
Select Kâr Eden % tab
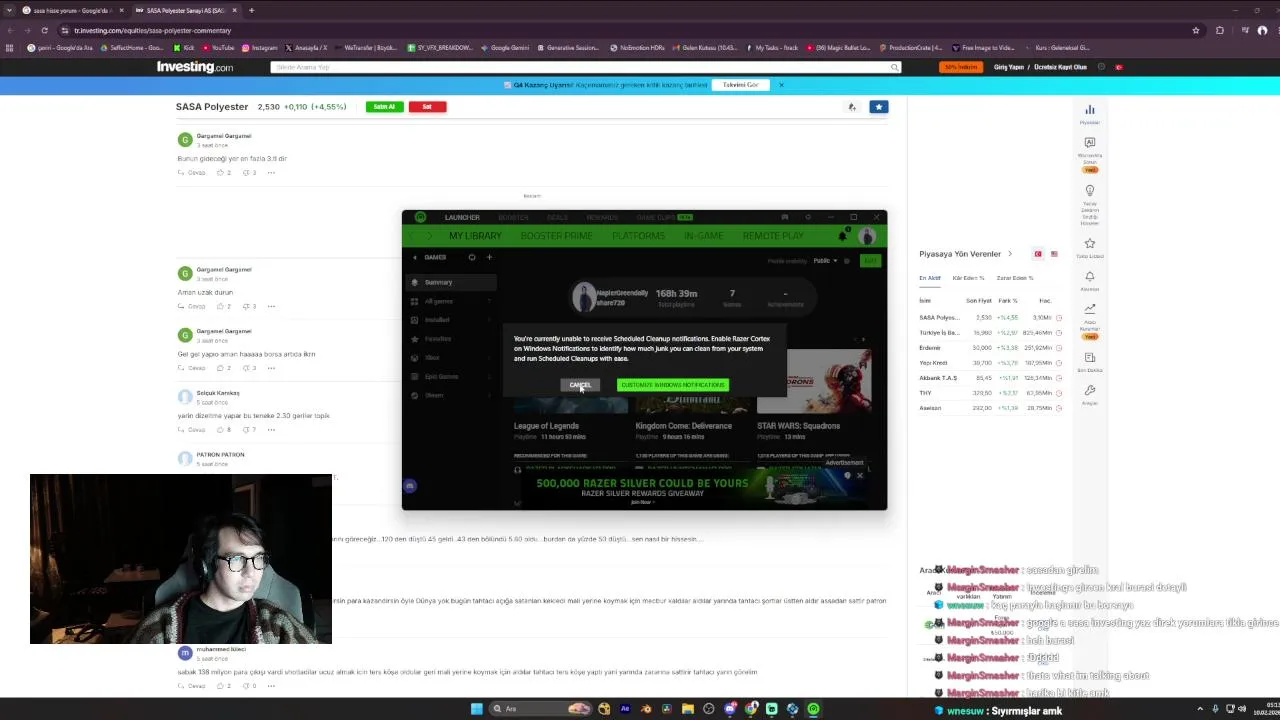(968, 278)
